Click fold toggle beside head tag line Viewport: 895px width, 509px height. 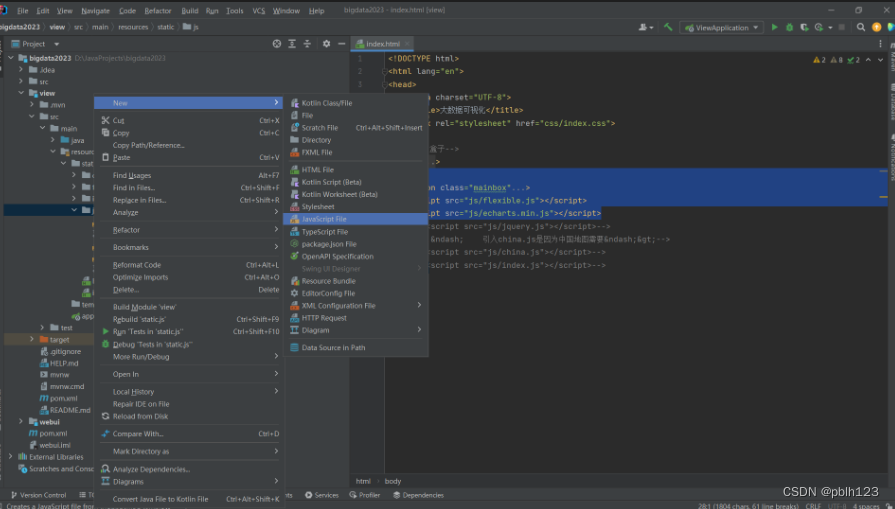[x=385, y=84]
